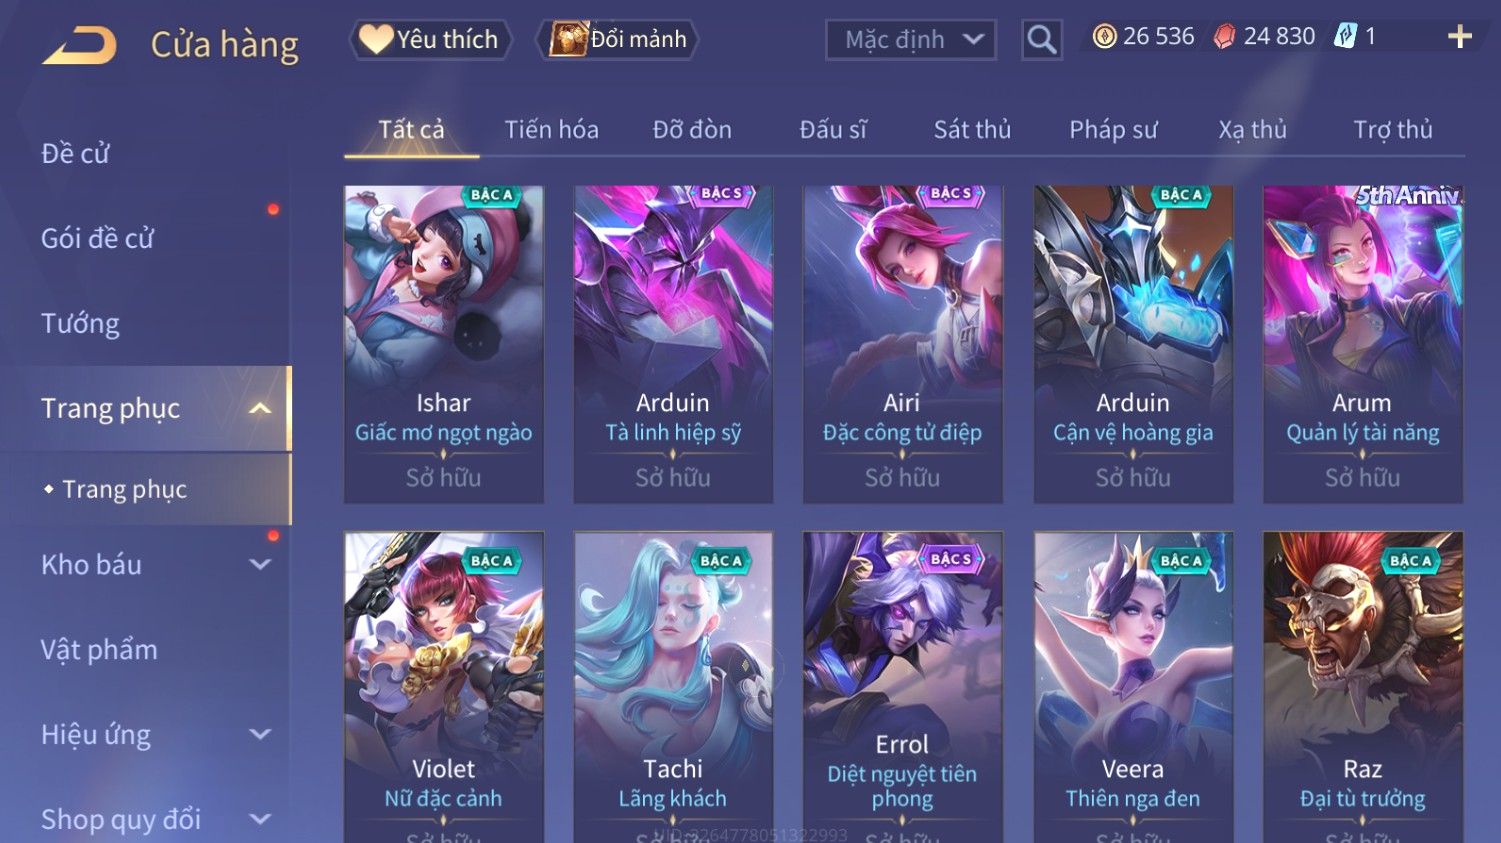Go to Tướng in sidebar
Viewport: 1501px width, 843px height.
click(81, 324)
